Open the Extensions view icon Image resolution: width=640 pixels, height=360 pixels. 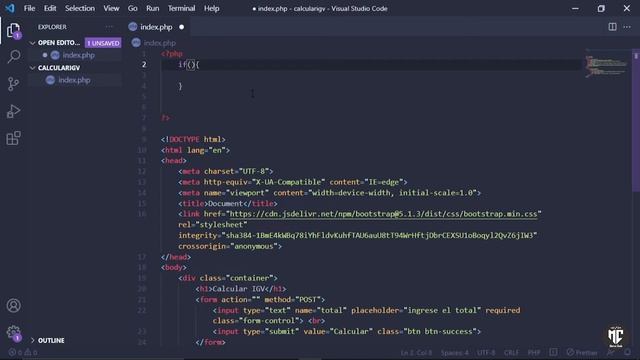(13, 138)
